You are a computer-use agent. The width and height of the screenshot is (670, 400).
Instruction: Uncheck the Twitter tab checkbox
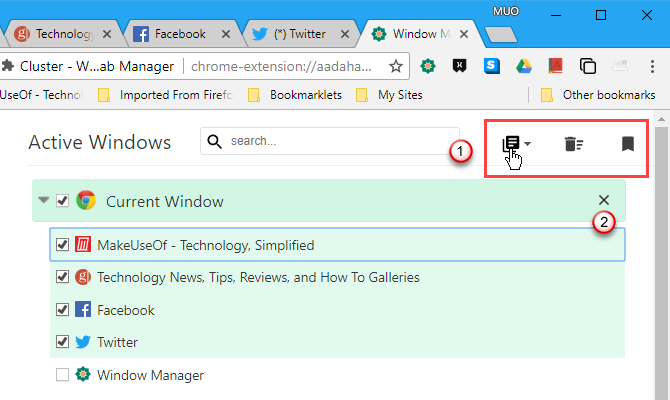(63, 342)
